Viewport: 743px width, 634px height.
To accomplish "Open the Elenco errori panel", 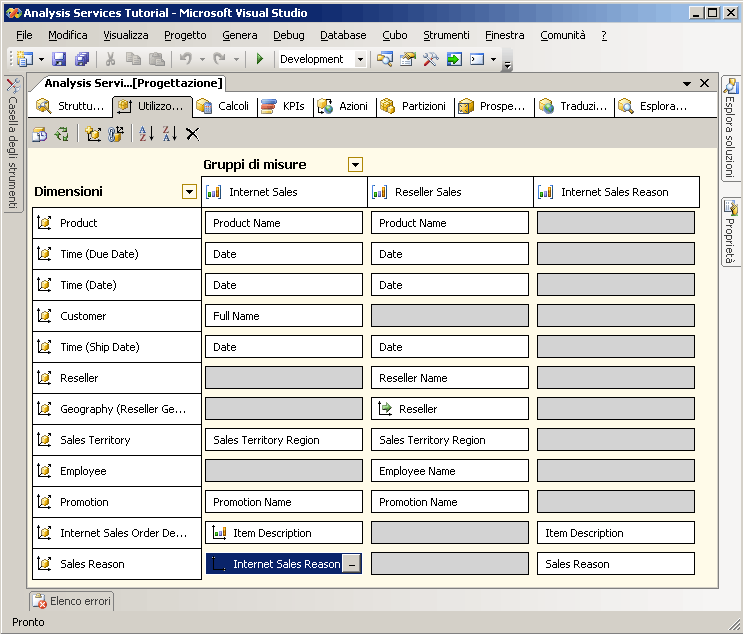I will (71, 601).
